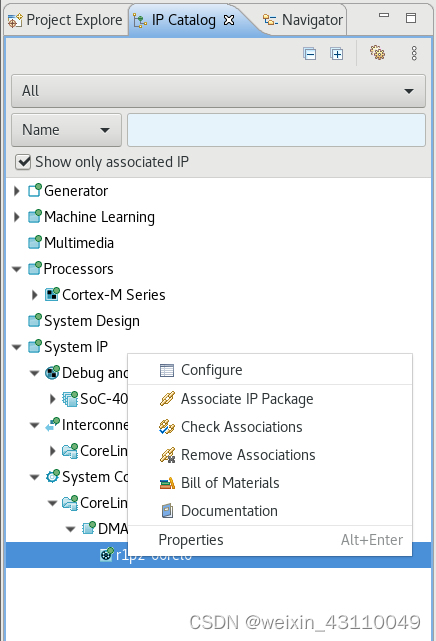Expand the Generator tree node
The width and height of the screenshot is (436, 641).
coord(16,191)
